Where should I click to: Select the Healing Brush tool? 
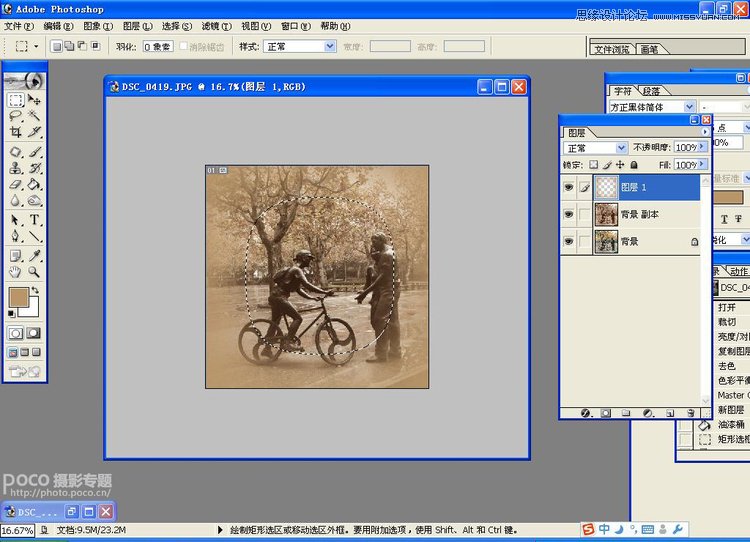[15, 152]
